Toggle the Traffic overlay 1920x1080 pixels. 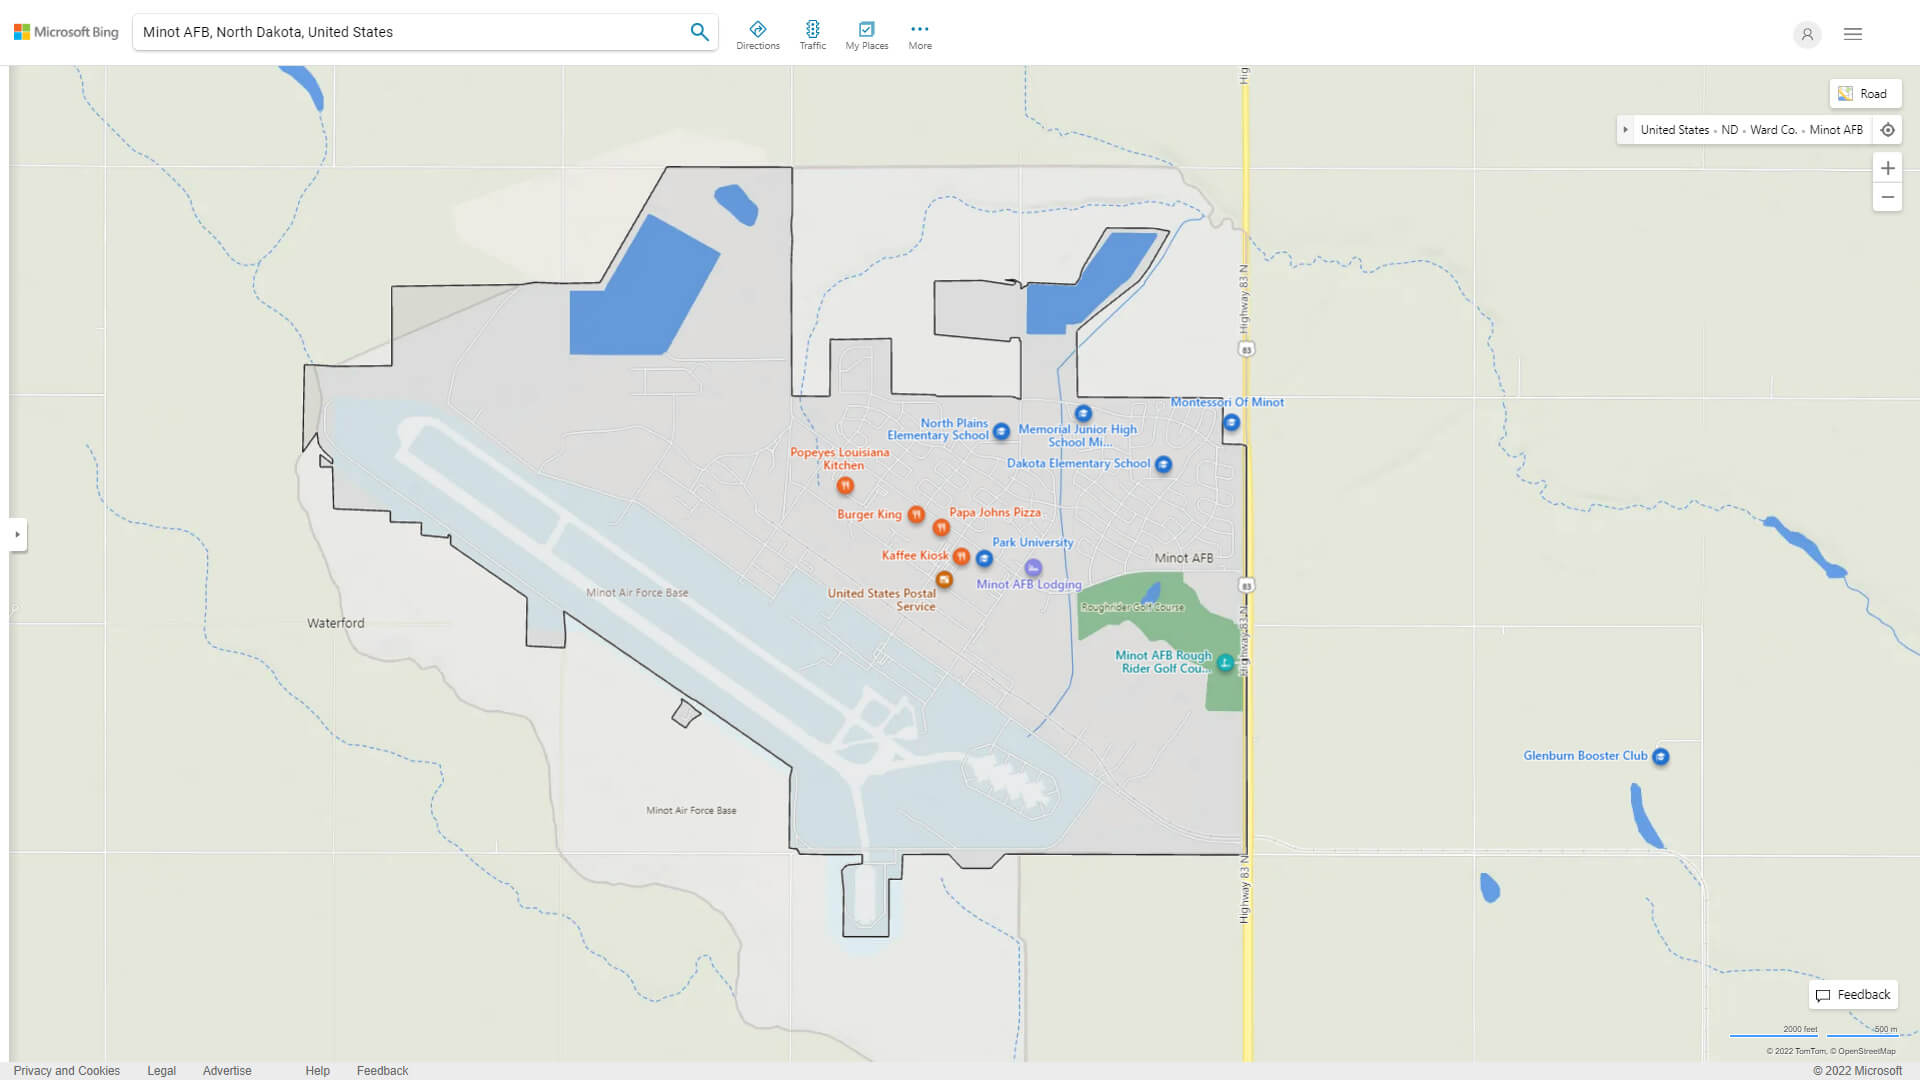[x=813, y=33]
